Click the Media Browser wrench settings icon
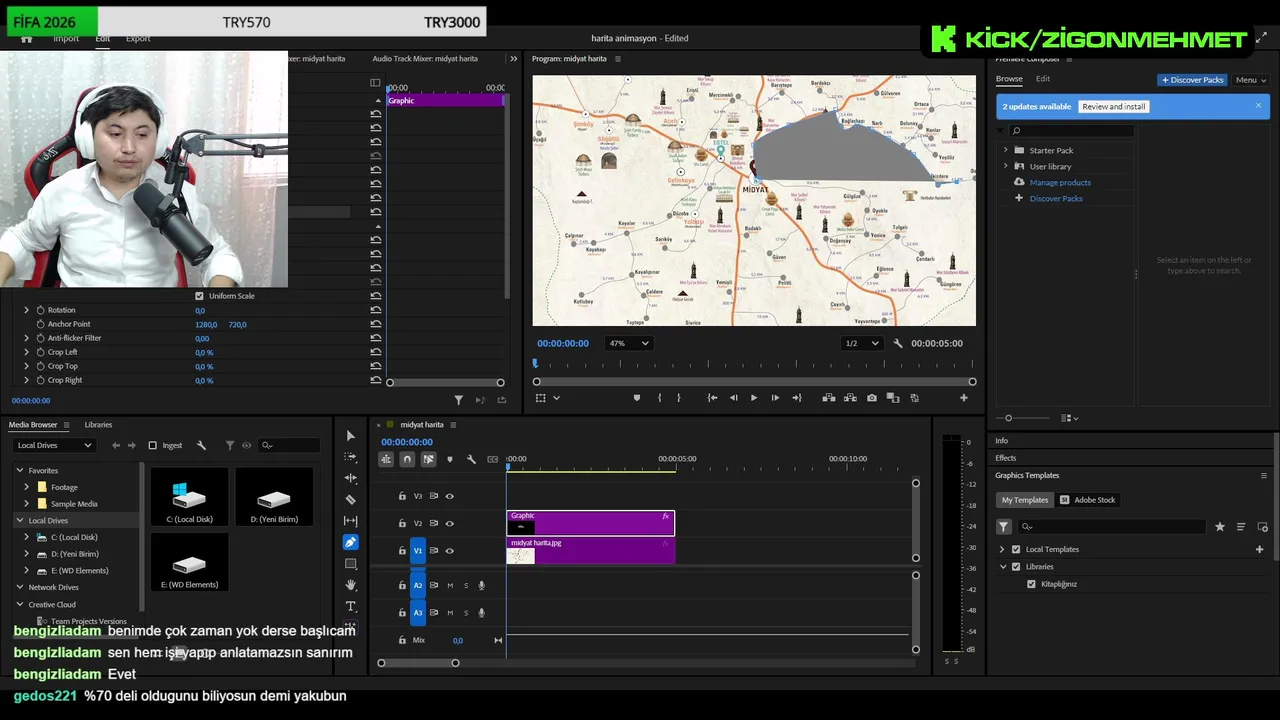1280x720 pixels. (x=201, y=445)
